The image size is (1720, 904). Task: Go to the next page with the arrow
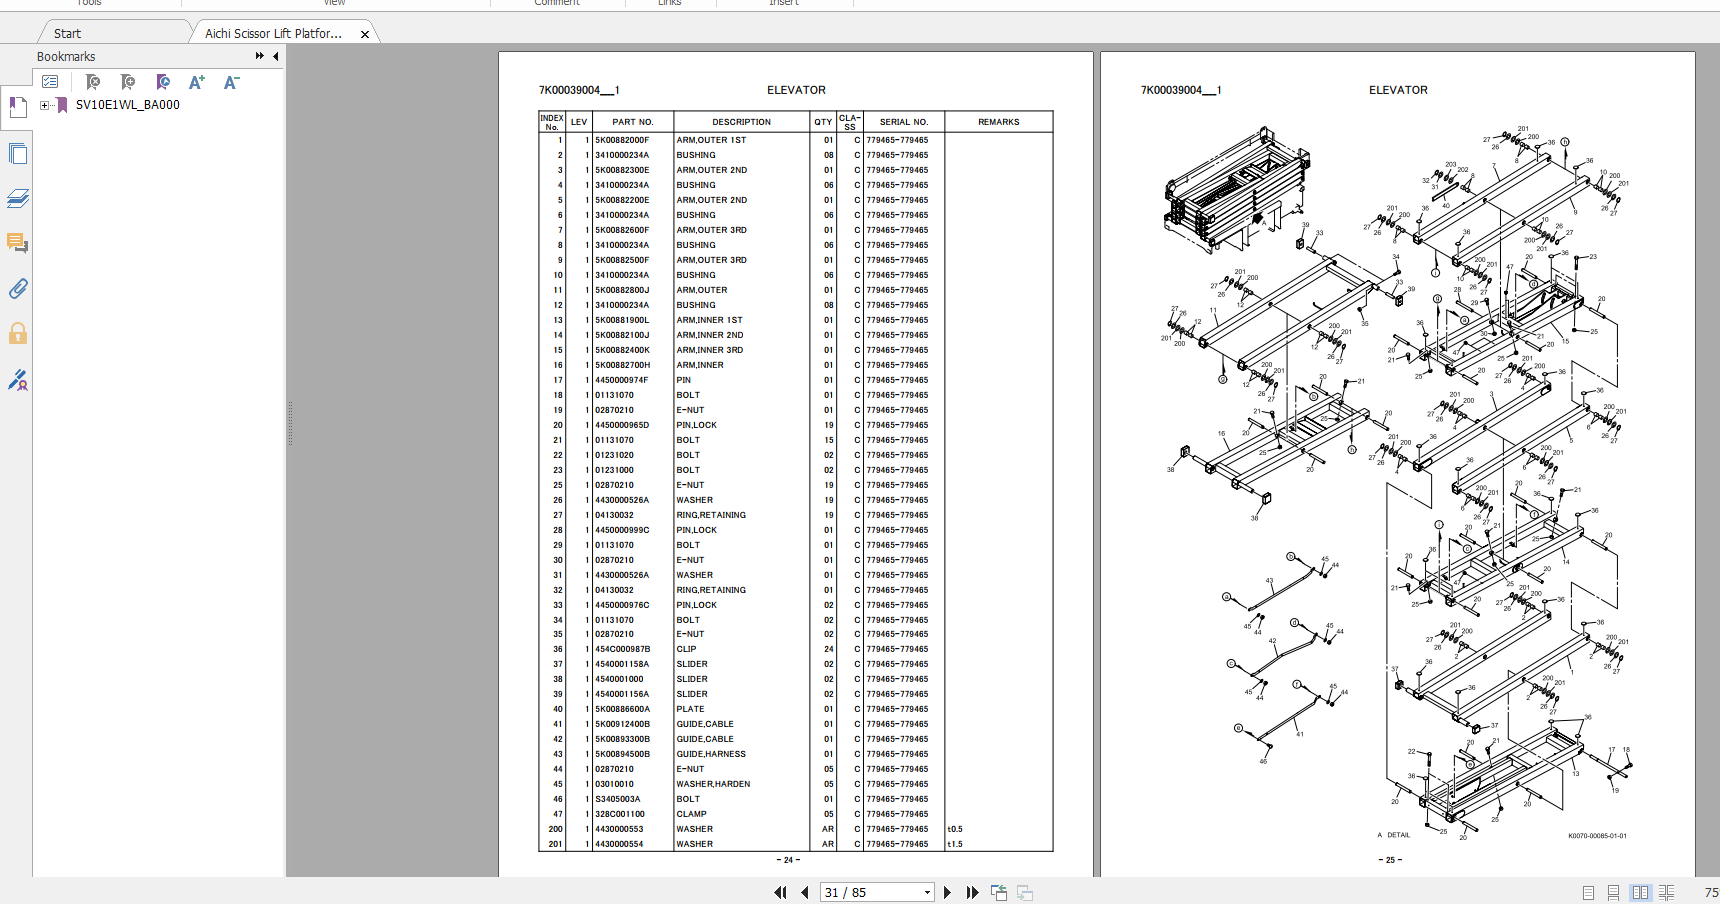click(947, 891)
